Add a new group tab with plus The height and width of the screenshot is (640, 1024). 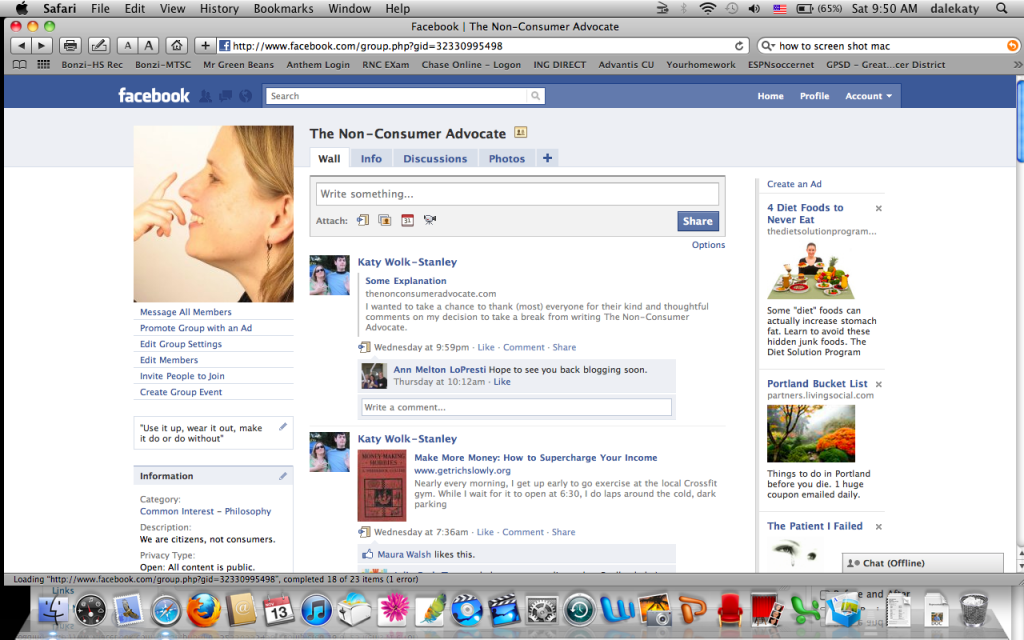(547, 158)
